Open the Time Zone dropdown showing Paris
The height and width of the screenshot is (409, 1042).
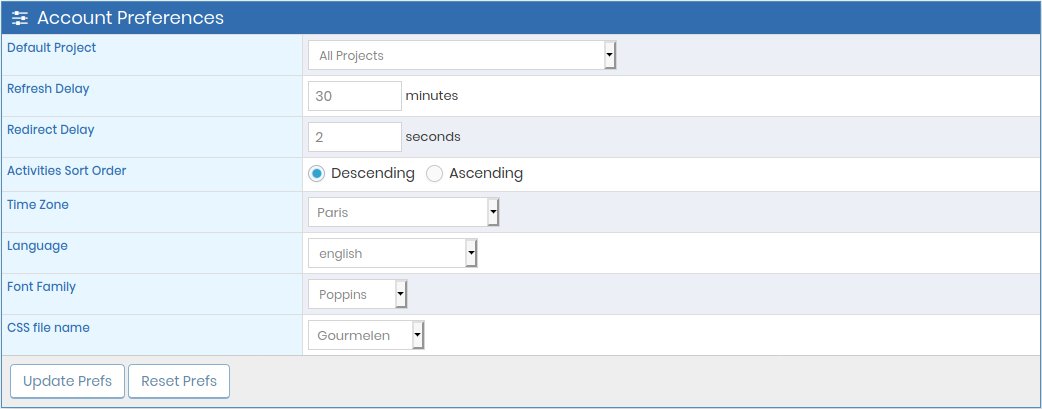[x=403, y=213]
